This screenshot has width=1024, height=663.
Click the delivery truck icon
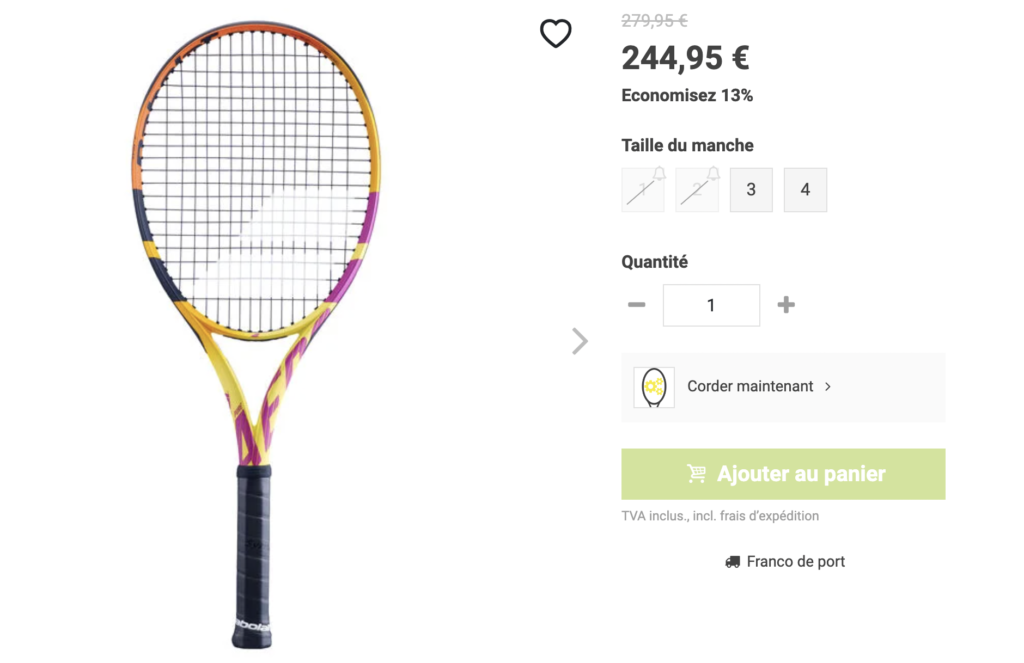point(732,562)
